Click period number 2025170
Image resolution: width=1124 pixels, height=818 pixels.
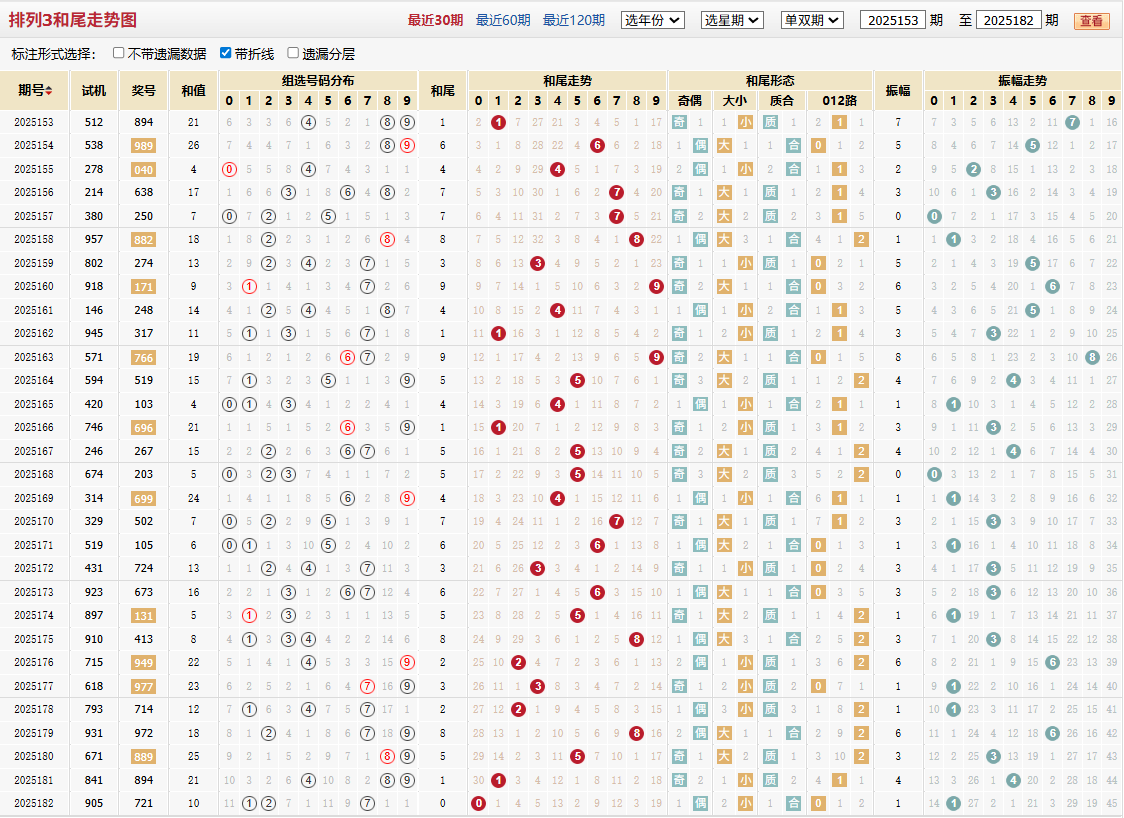(34, 521)
